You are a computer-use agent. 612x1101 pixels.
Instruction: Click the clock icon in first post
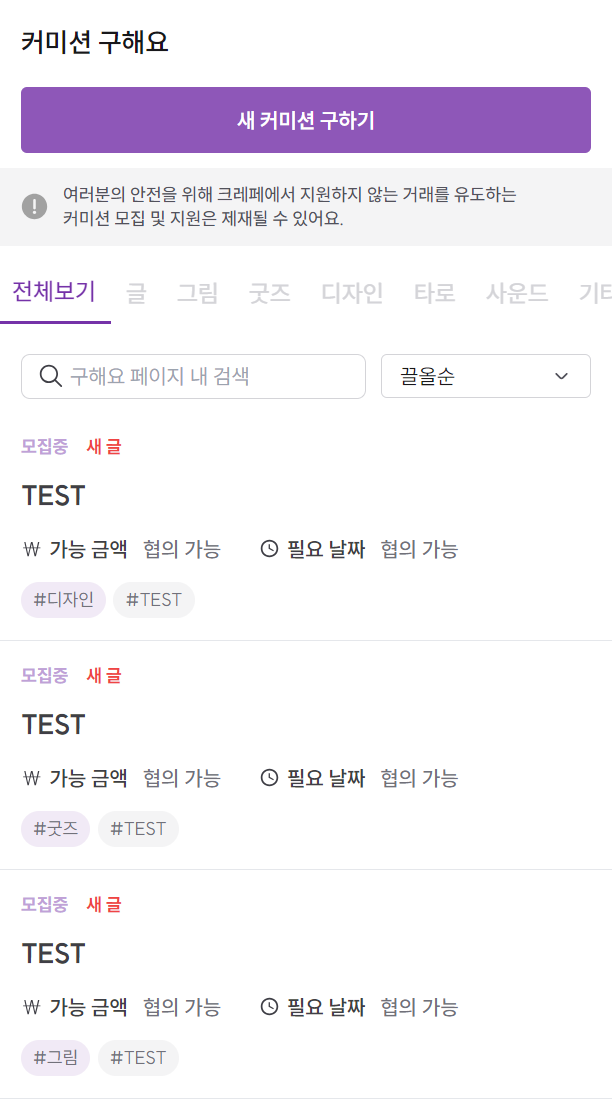click(270, 548)
